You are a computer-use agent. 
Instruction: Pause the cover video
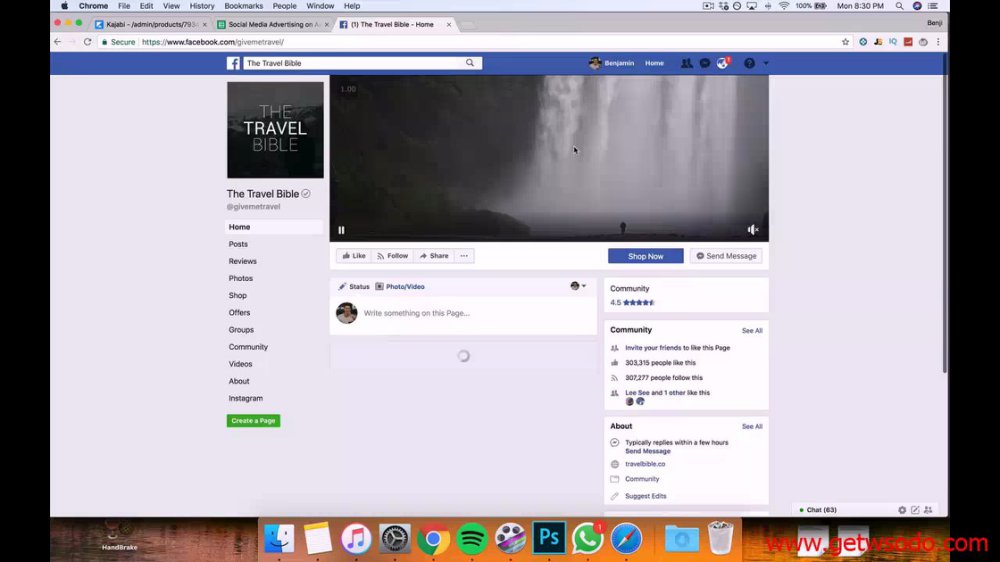[341, 230]
